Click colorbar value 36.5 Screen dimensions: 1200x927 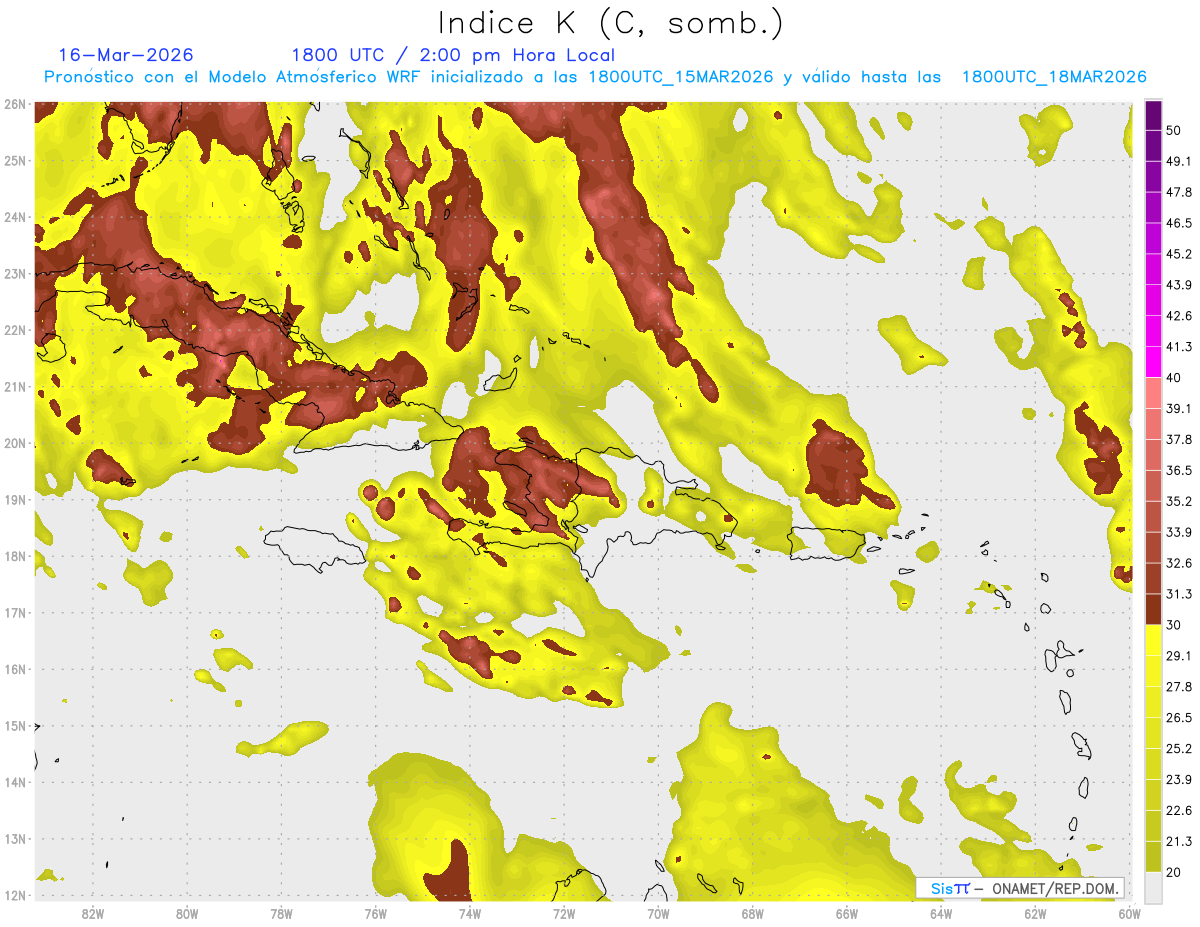1179,470
